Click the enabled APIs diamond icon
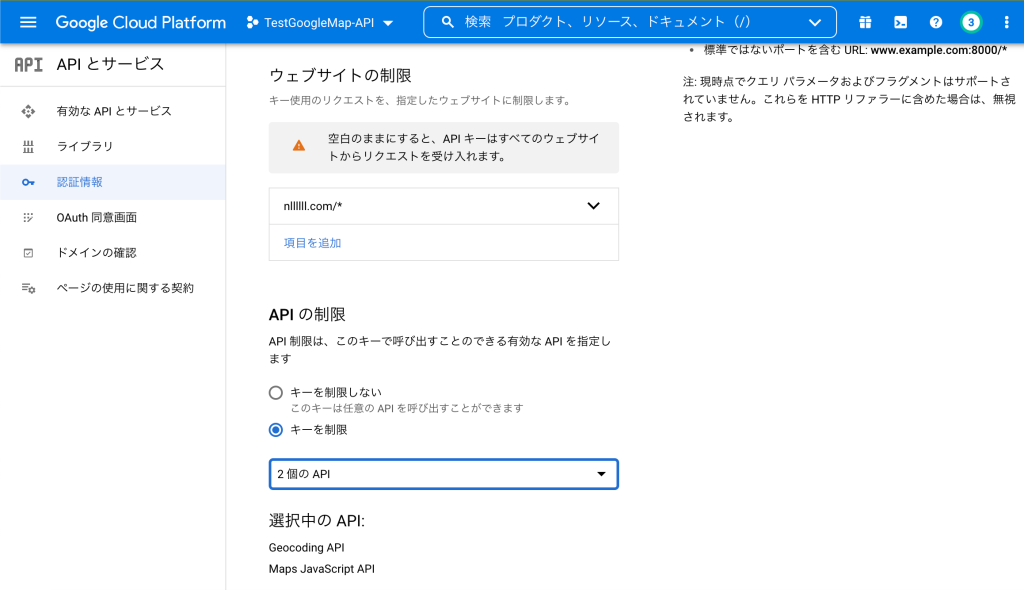Image resolution: width=1024 pixels, height=590 pixels. tap(28, 111)
